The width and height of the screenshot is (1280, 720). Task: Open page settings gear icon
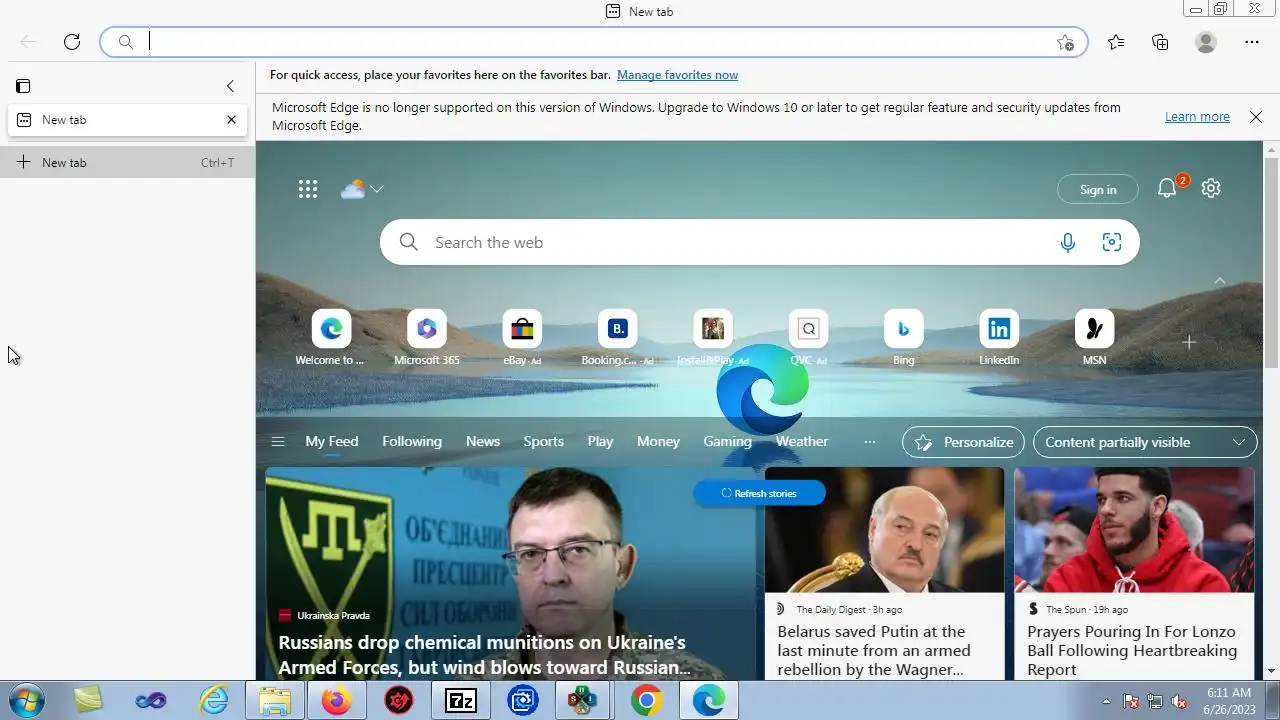coord(1211,188)
